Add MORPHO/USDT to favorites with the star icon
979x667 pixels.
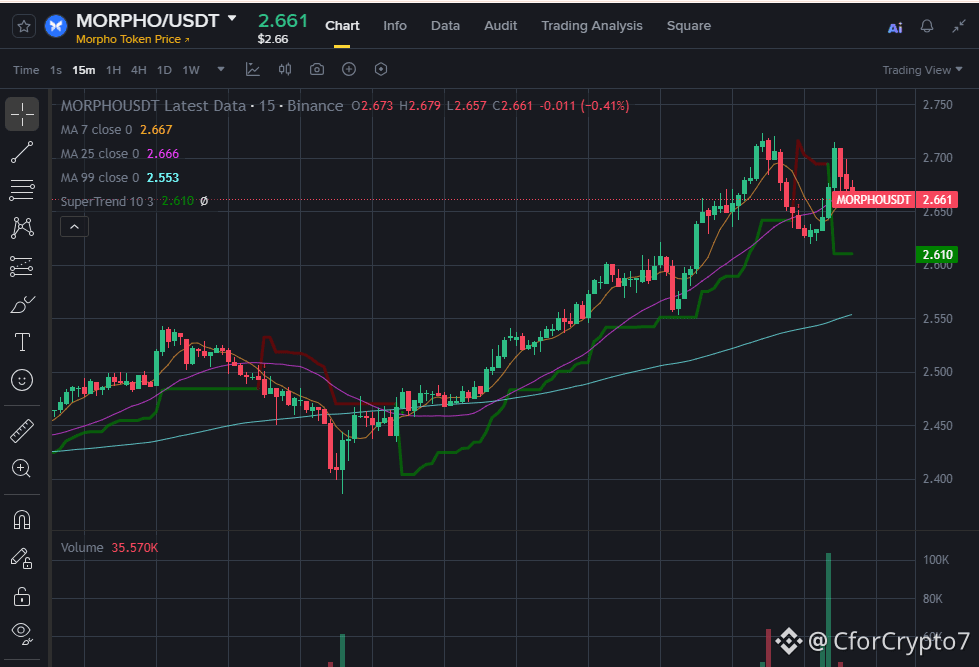[24, 26]
